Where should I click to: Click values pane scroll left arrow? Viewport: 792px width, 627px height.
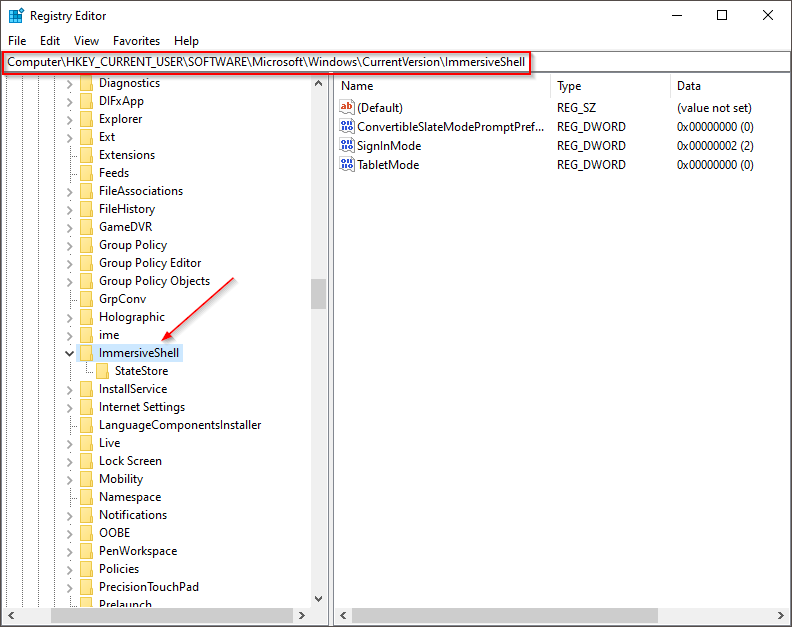[x=343, y=615]
